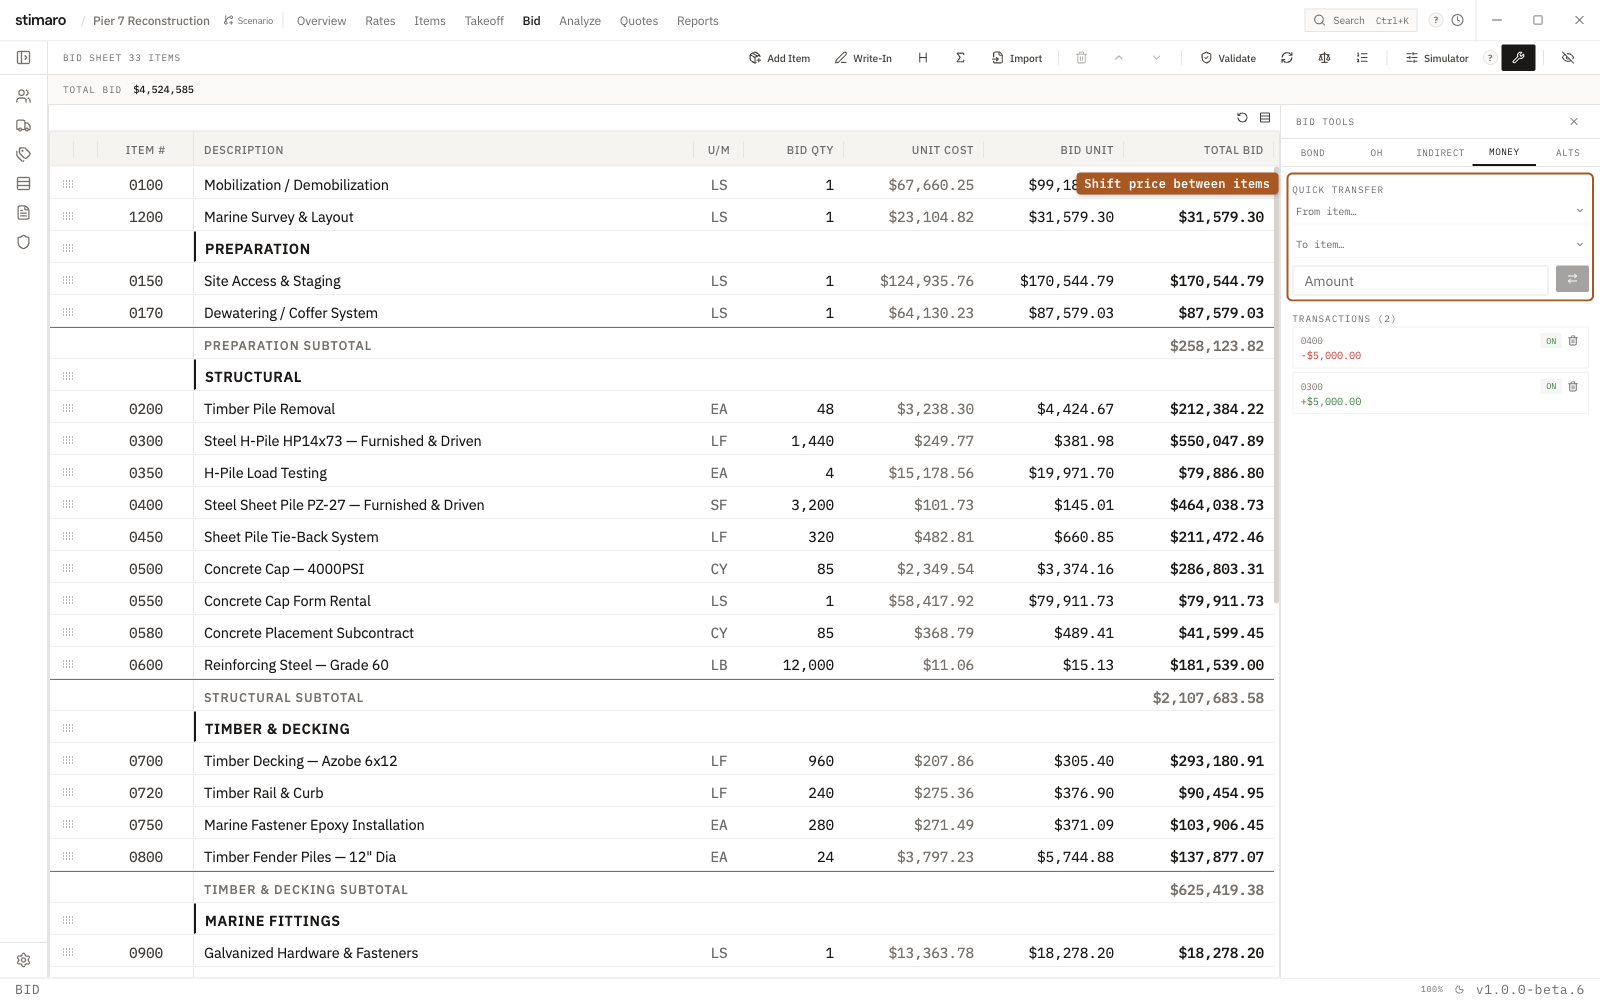Click the Pier 7 Reconstruction project name
This screenshot has width=1600, height=1000.
point(151,21)
